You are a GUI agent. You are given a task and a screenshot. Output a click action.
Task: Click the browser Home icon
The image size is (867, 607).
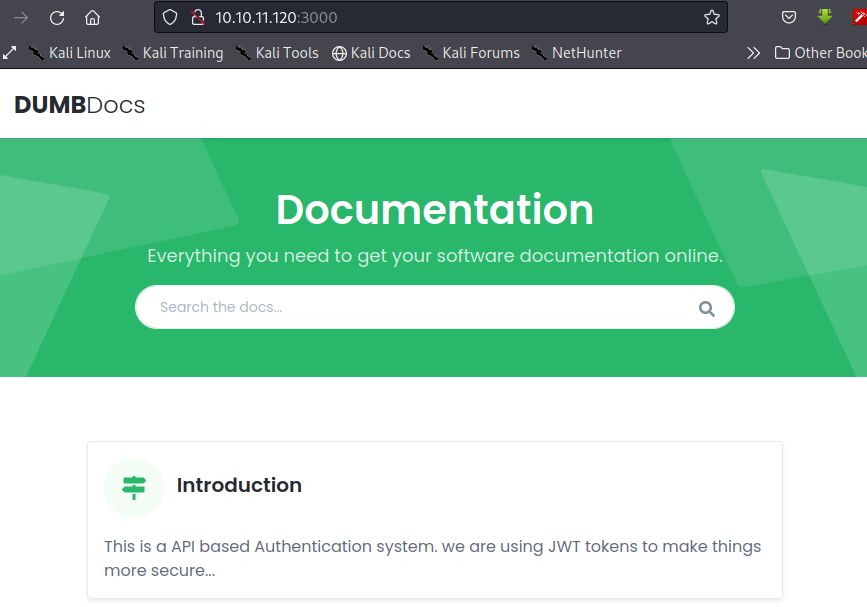[x=92, y=17]
